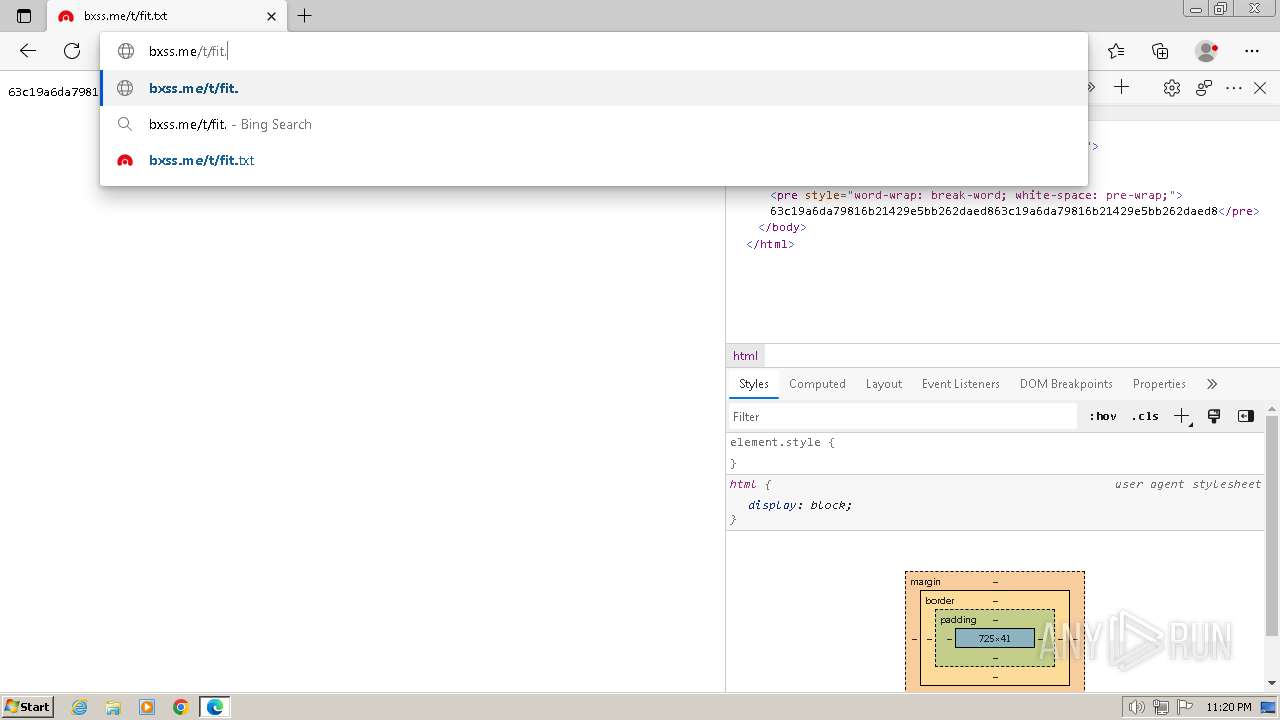Open the Event Listeners tab
Screen dimensions: 1280x720
tap(961, 384)
